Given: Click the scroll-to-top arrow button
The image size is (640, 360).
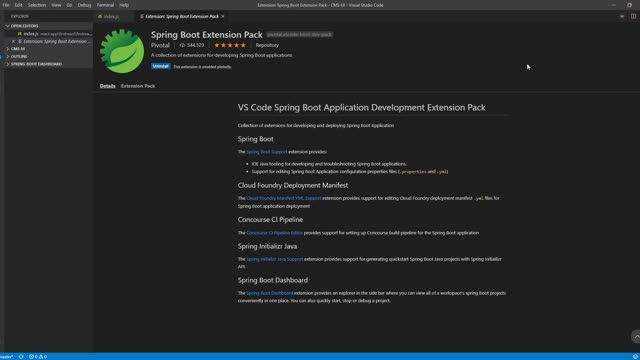Looking at the screenshot, I should click(x=636, y=336).
